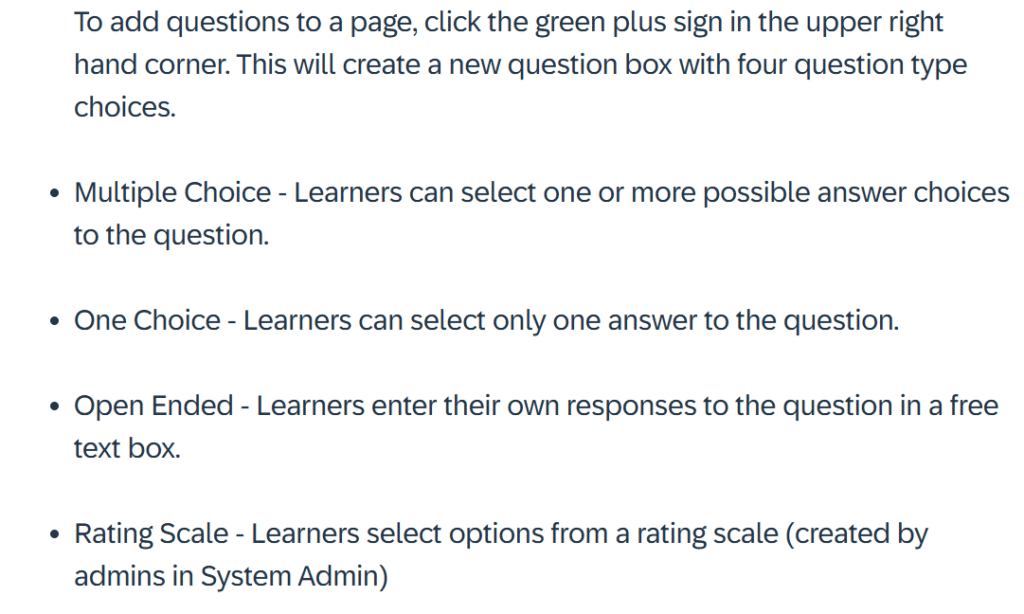
Task: Click the bullet before Multiple Choice
Action: (x=55, y=193)
